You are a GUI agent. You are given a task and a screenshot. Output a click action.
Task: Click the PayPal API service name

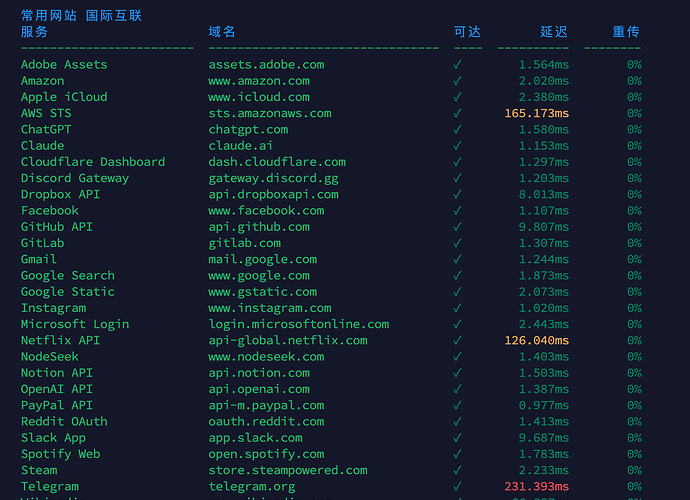(x=57, y=406)
